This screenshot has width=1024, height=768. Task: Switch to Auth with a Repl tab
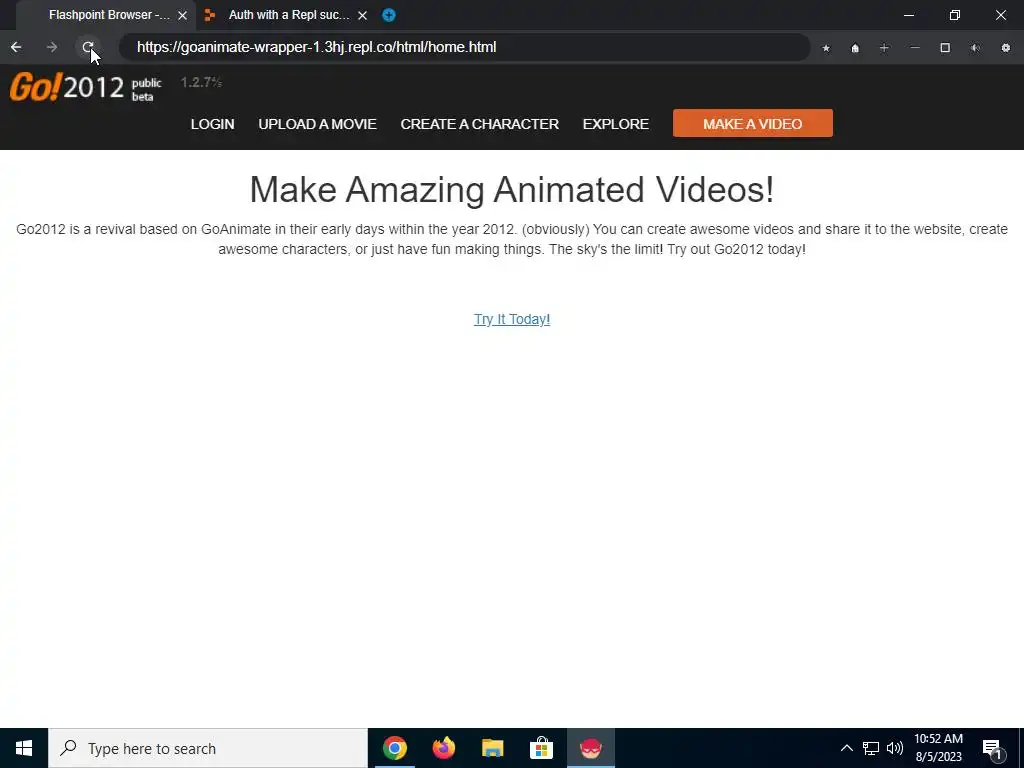(x=286, y=15)
